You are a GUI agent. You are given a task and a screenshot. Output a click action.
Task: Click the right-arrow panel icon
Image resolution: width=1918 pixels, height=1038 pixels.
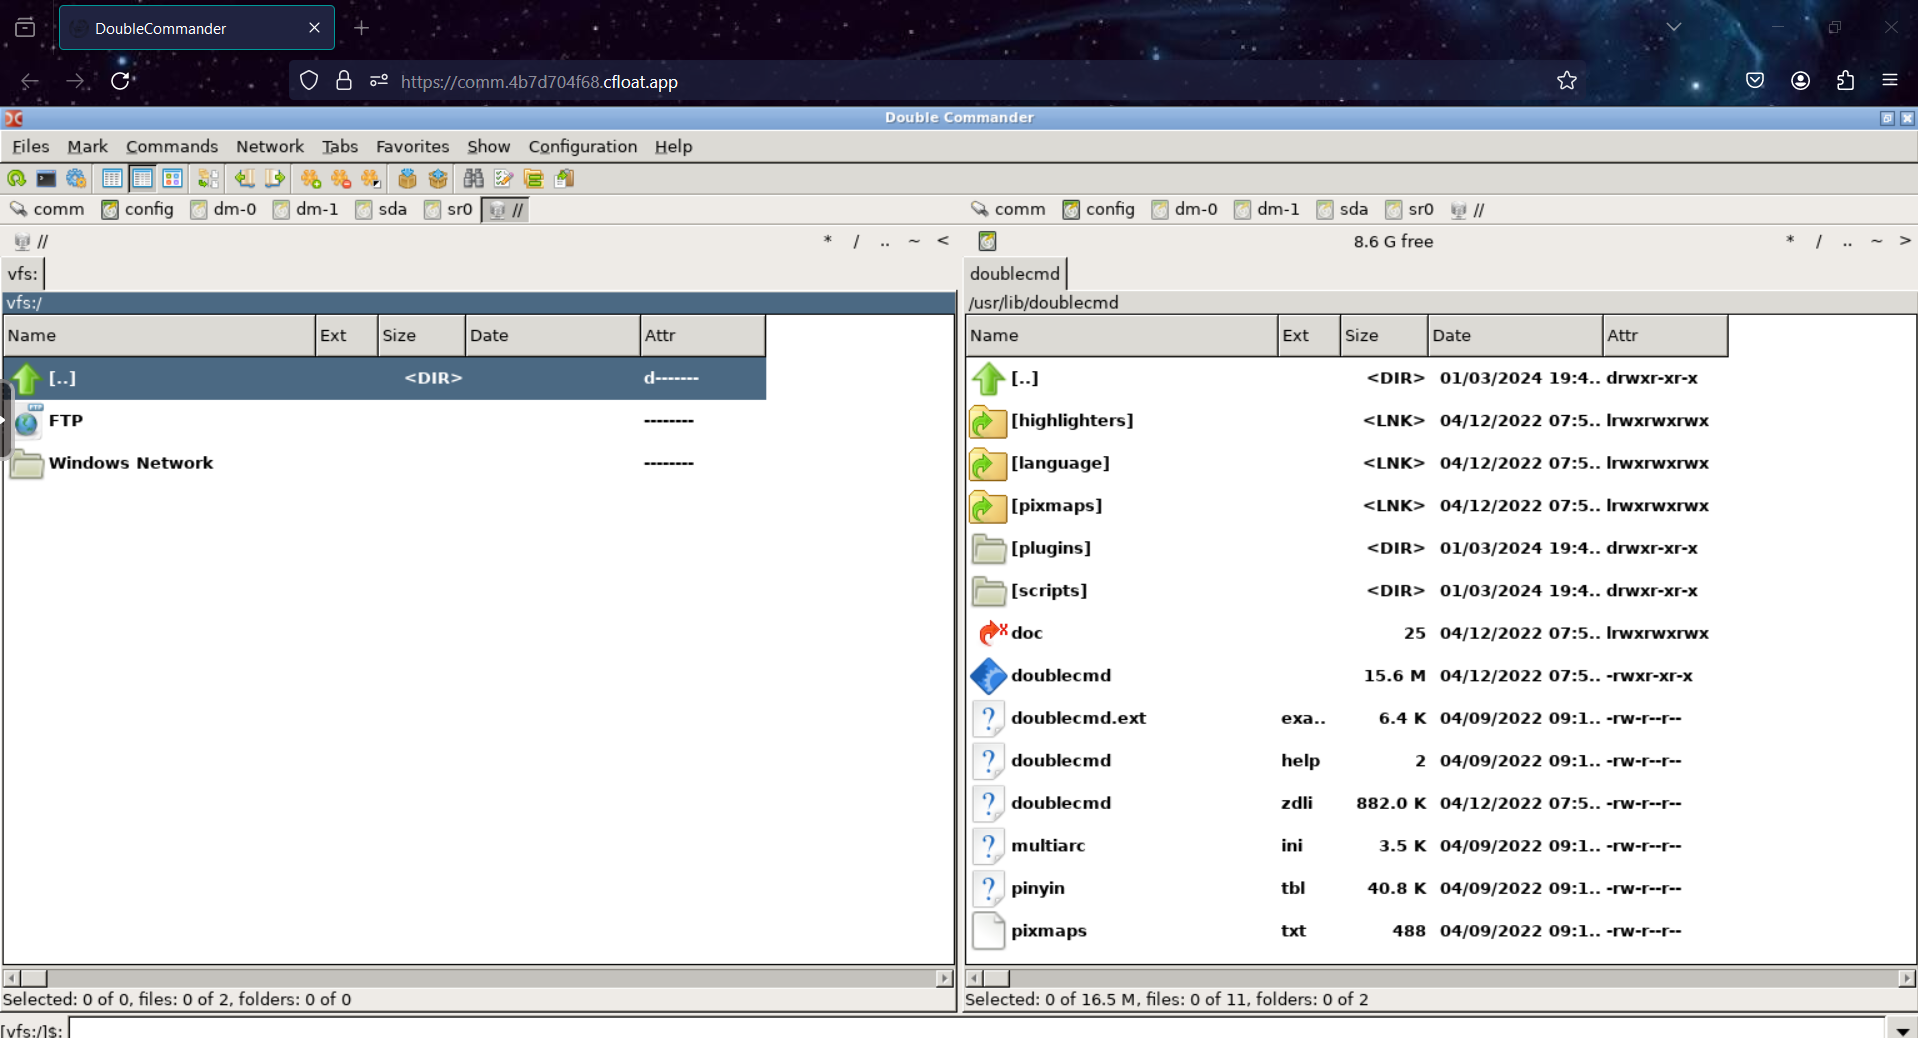274,178
